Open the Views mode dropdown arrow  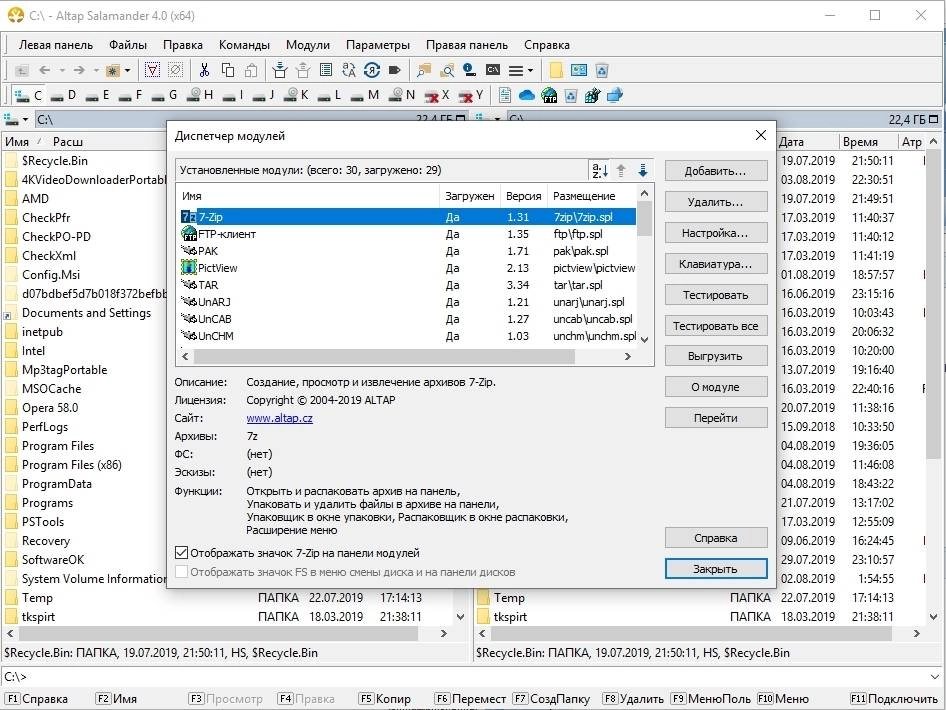click(x=530, y=71)
